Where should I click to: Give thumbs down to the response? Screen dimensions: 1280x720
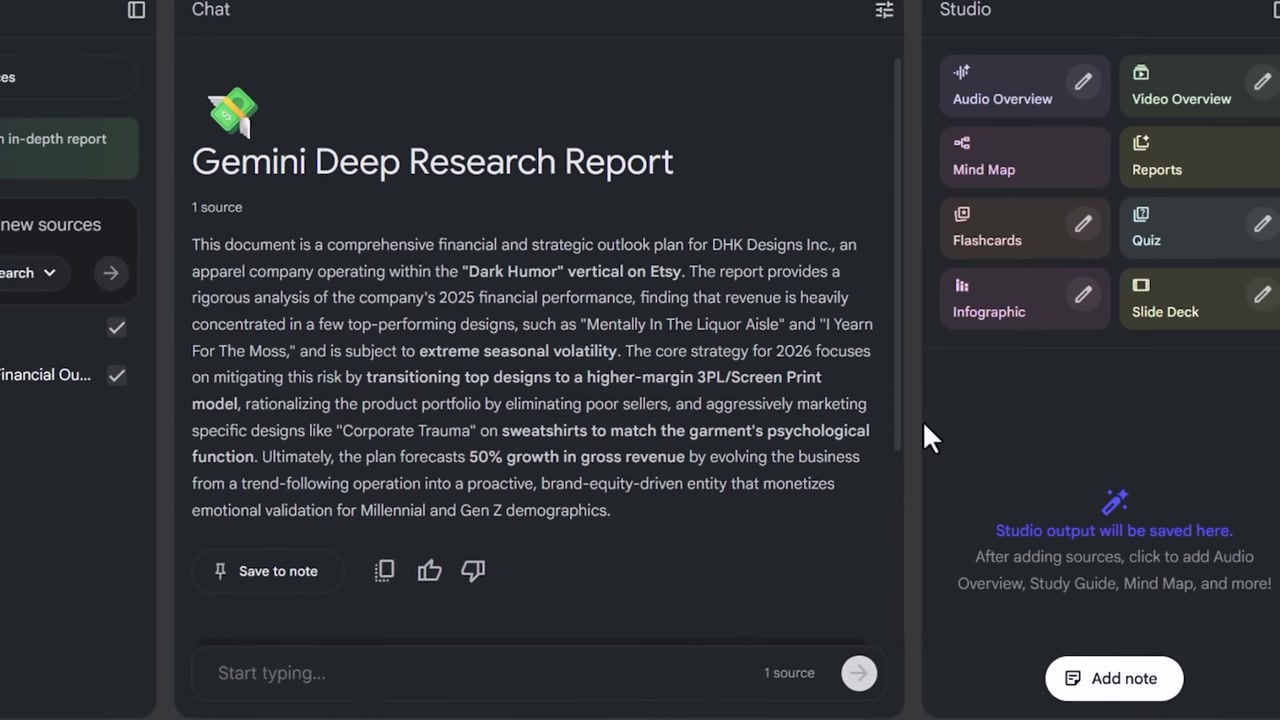tap(473, 571)
